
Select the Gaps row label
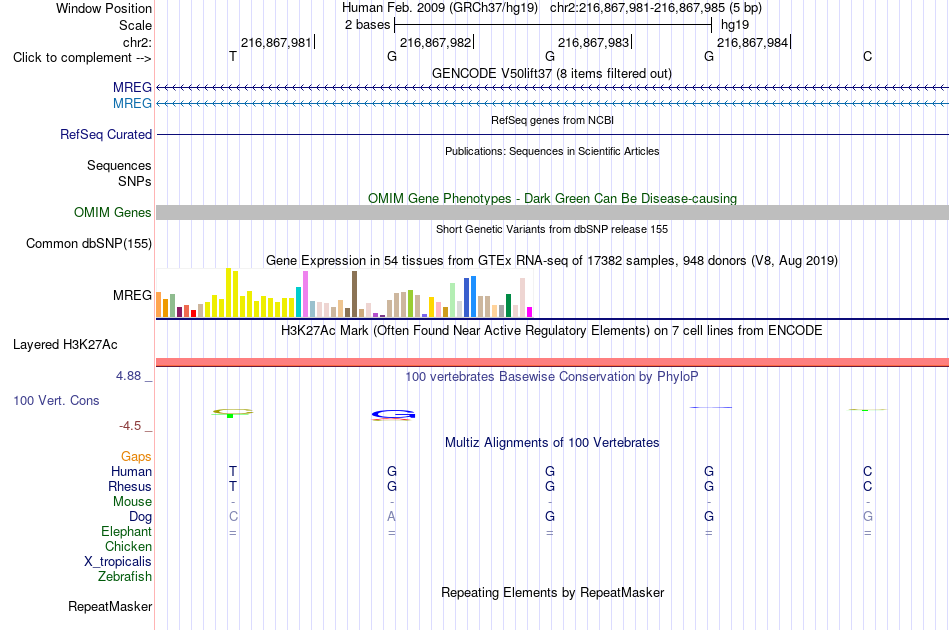coord(136,456)
